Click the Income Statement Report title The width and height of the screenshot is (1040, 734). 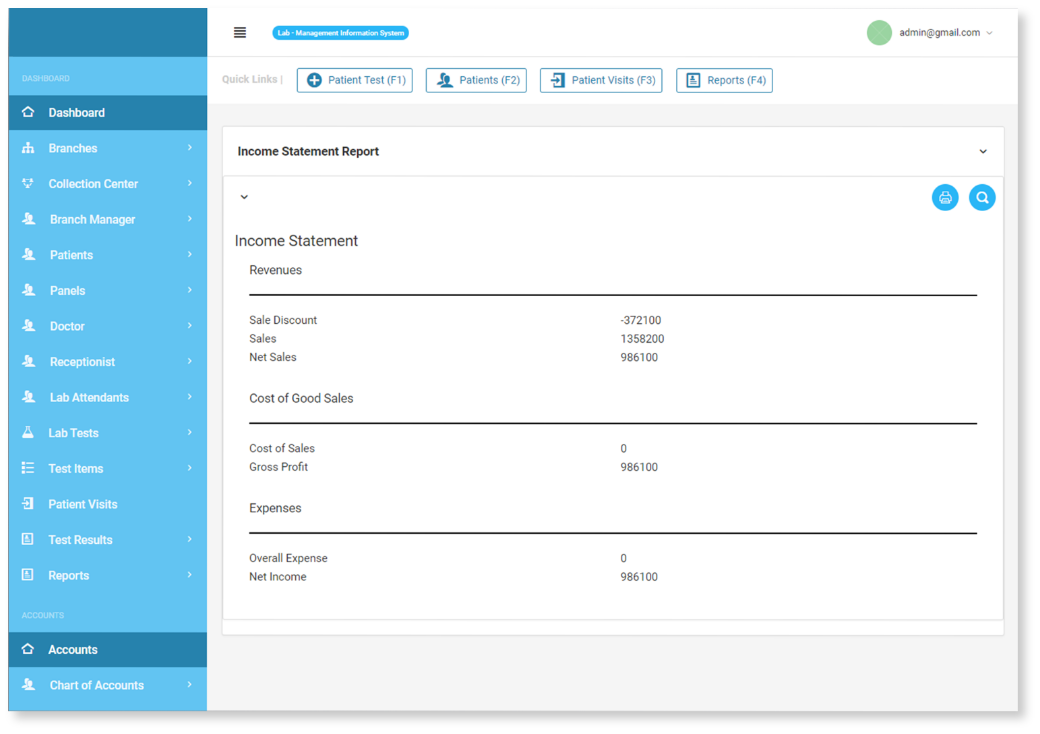(308, 151)
